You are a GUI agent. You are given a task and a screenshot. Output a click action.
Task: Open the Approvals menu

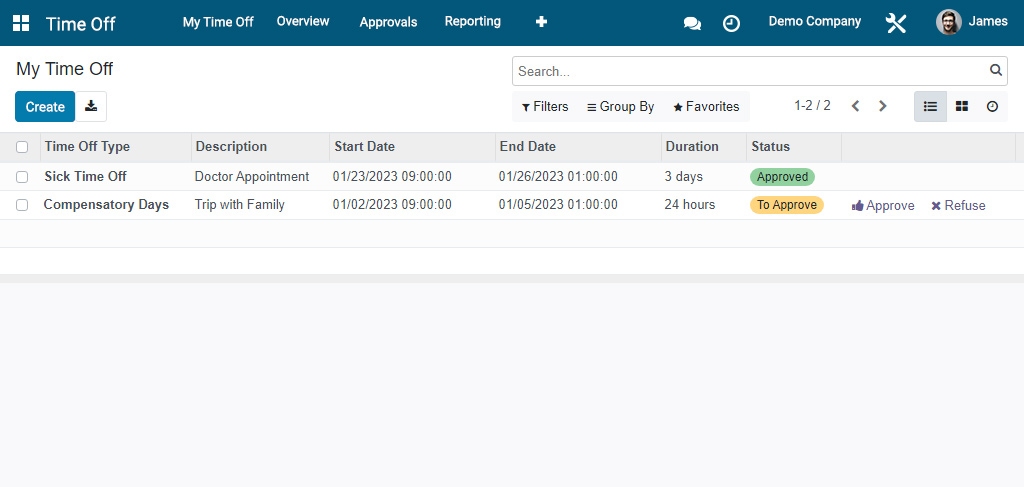(x=388, y=22)
